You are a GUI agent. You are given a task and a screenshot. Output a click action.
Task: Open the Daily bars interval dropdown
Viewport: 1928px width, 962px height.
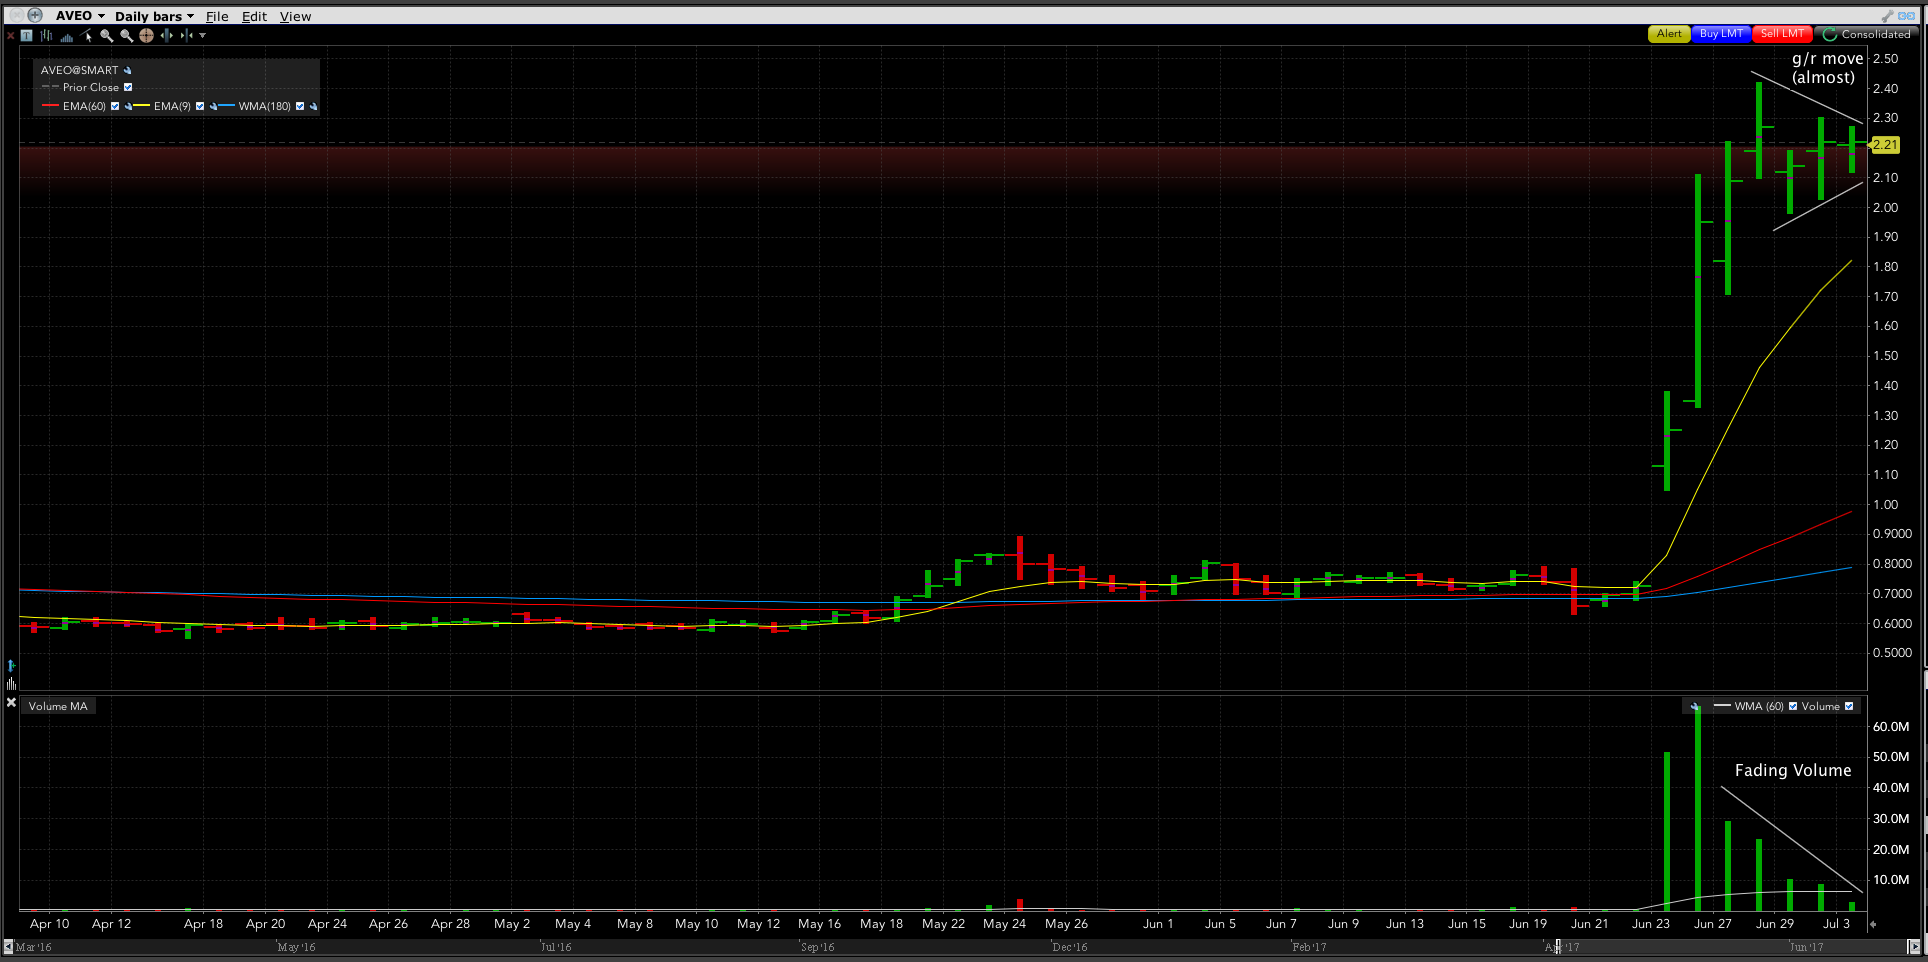[x=154, y=16]
